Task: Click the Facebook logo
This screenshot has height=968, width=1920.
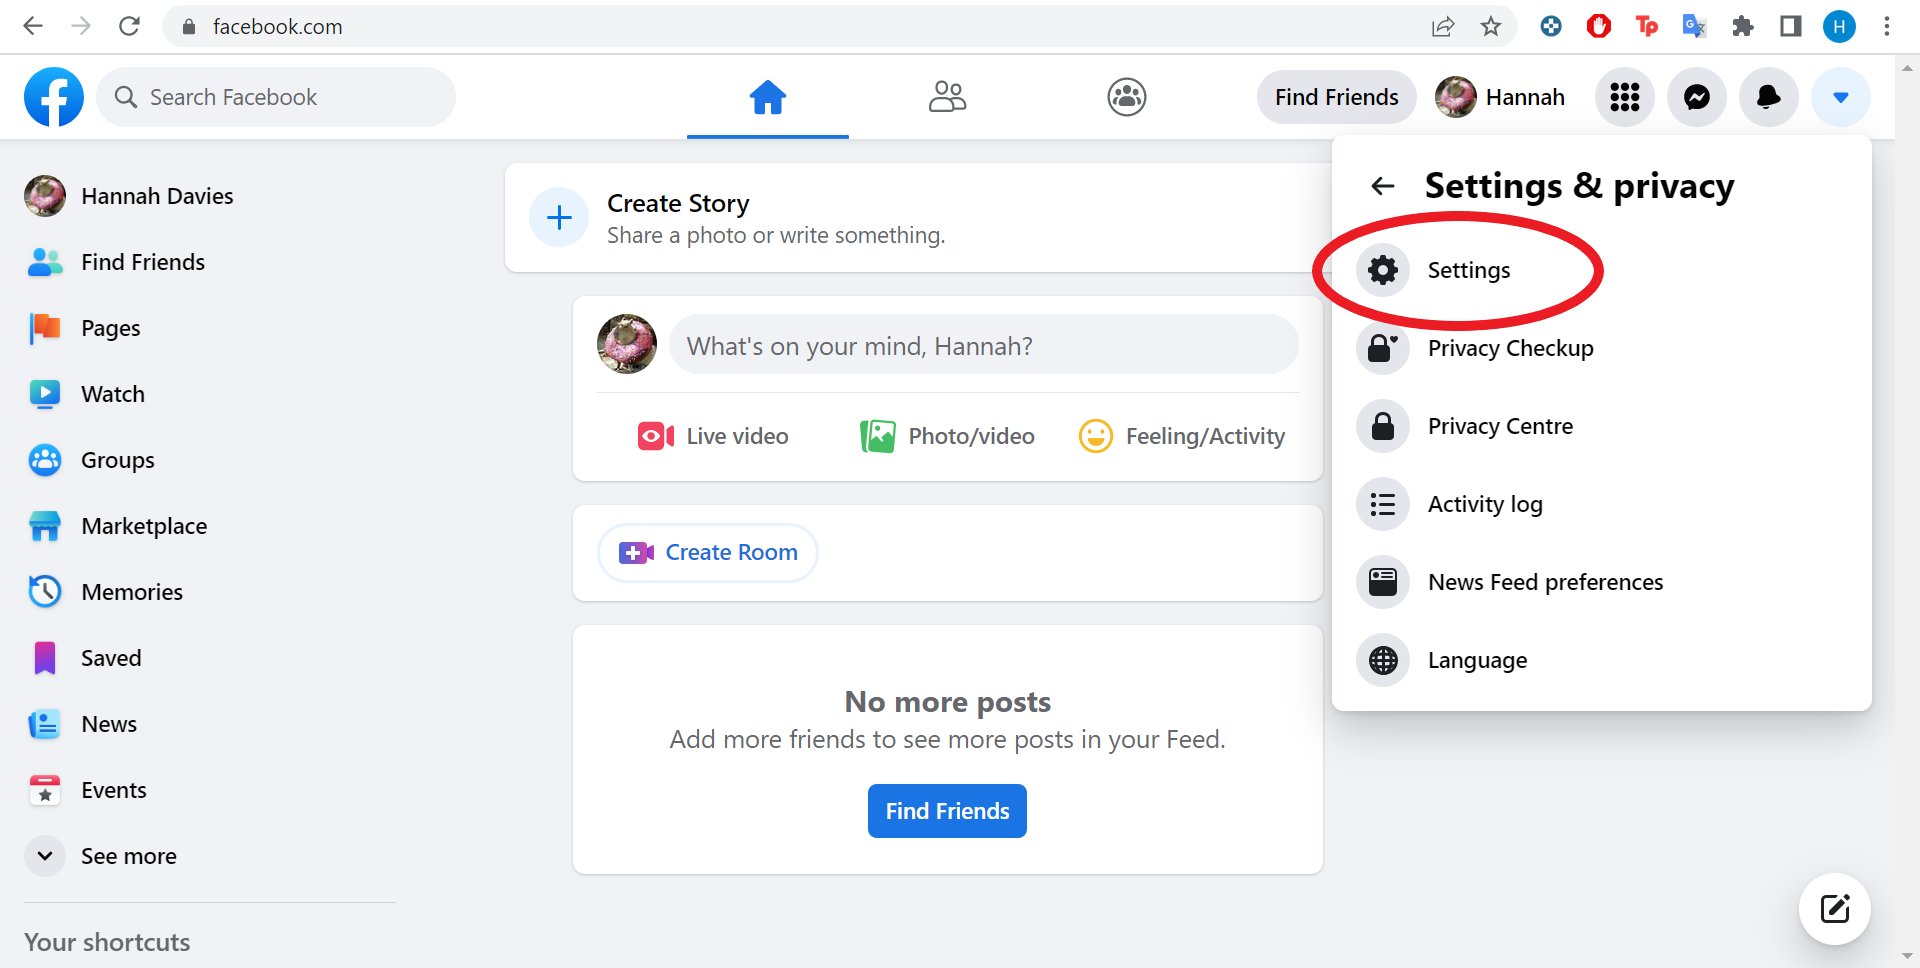Action: (x=54, y=97)
